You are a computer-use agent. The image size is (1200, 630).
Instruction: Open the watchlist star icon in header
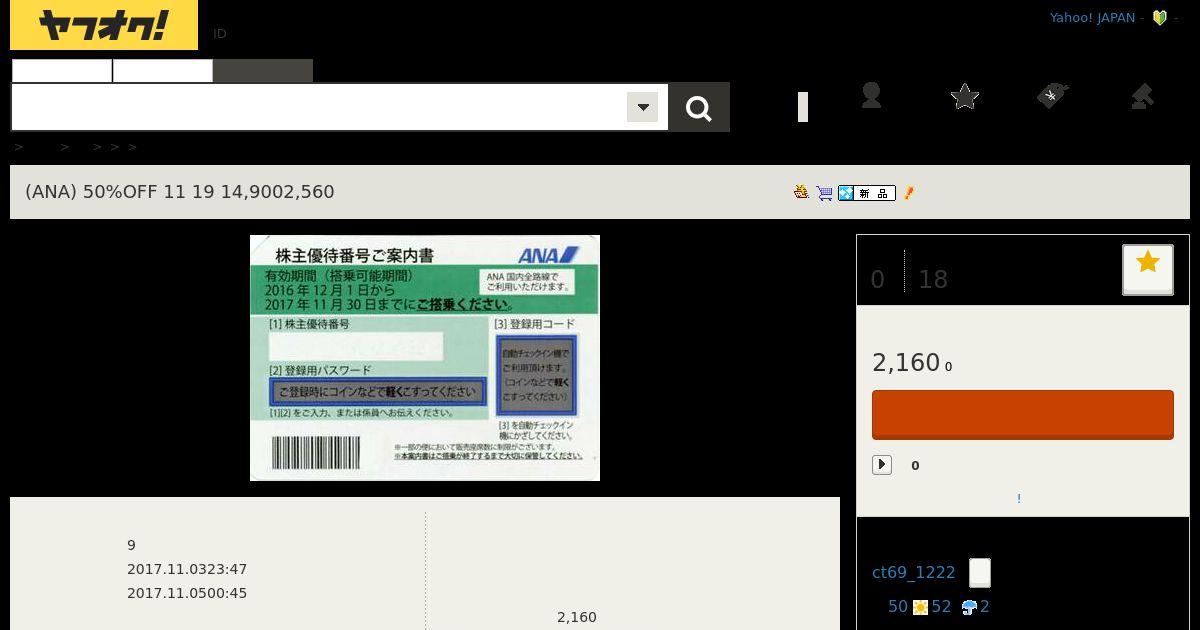click(965, 96)
